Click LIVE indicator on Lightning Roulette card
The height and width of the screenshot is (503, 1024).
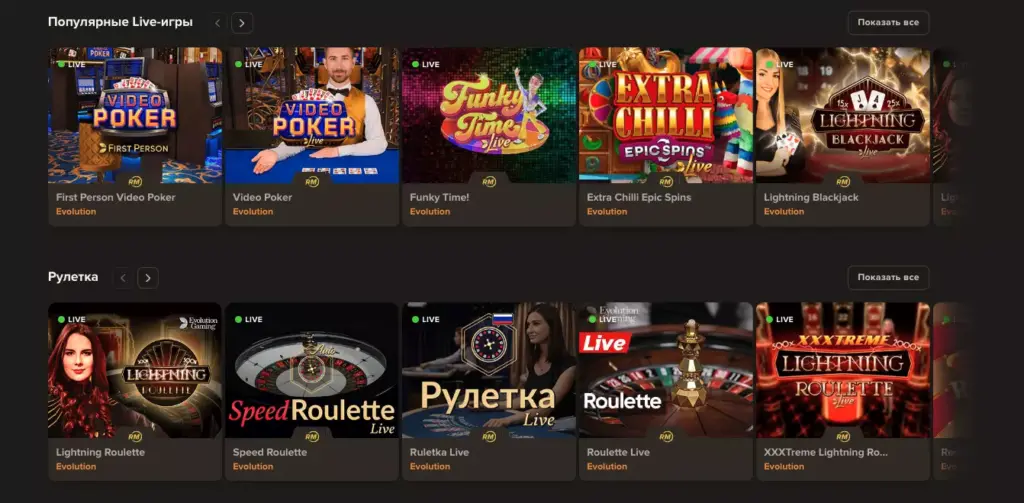pos(71,319)
